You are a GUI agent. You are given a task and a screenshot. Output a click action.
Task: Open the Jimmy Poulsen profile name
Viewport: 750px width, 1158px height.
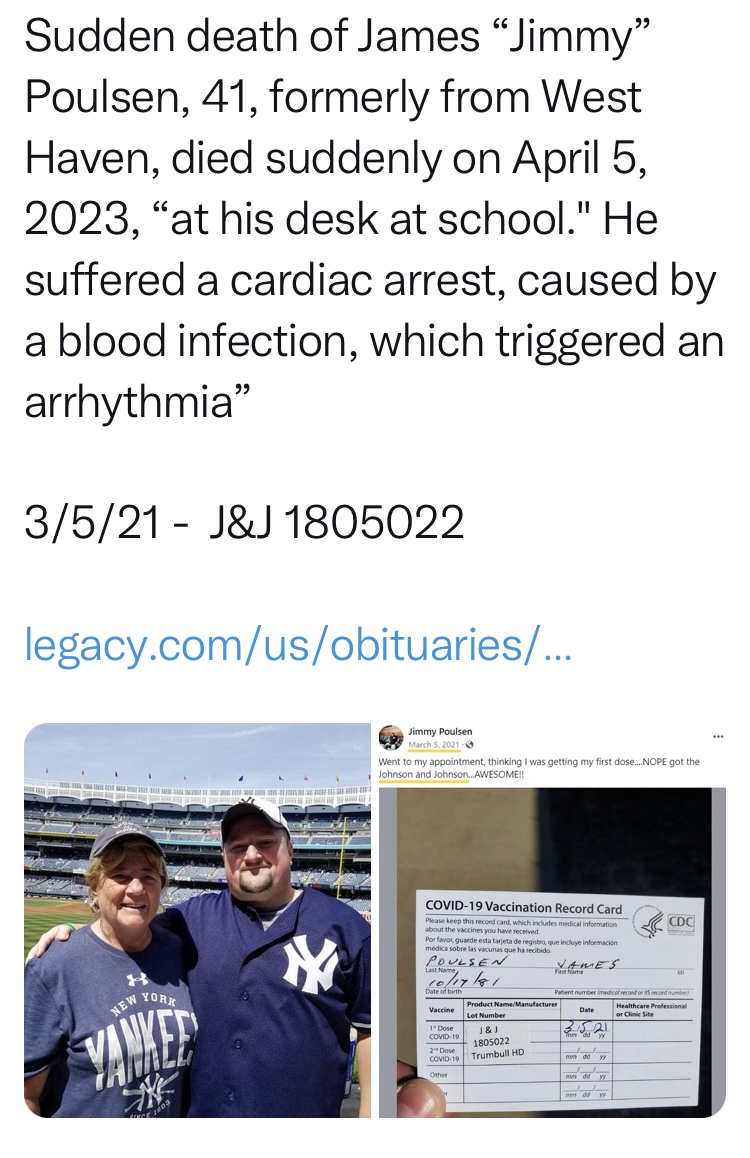[x=441, y=731]
